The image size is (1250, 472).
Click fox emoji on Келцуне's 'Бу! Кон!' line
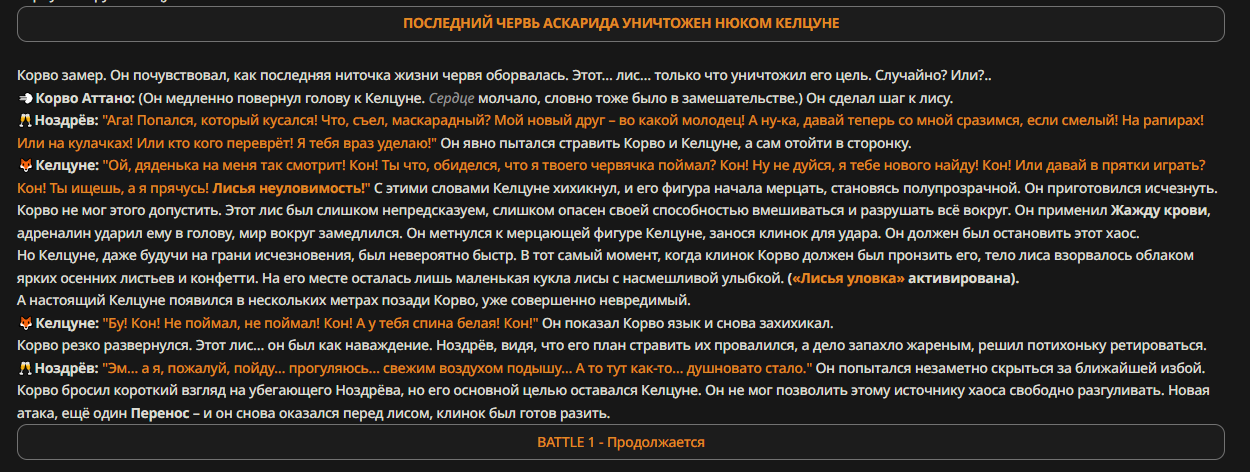pos(25,323)
